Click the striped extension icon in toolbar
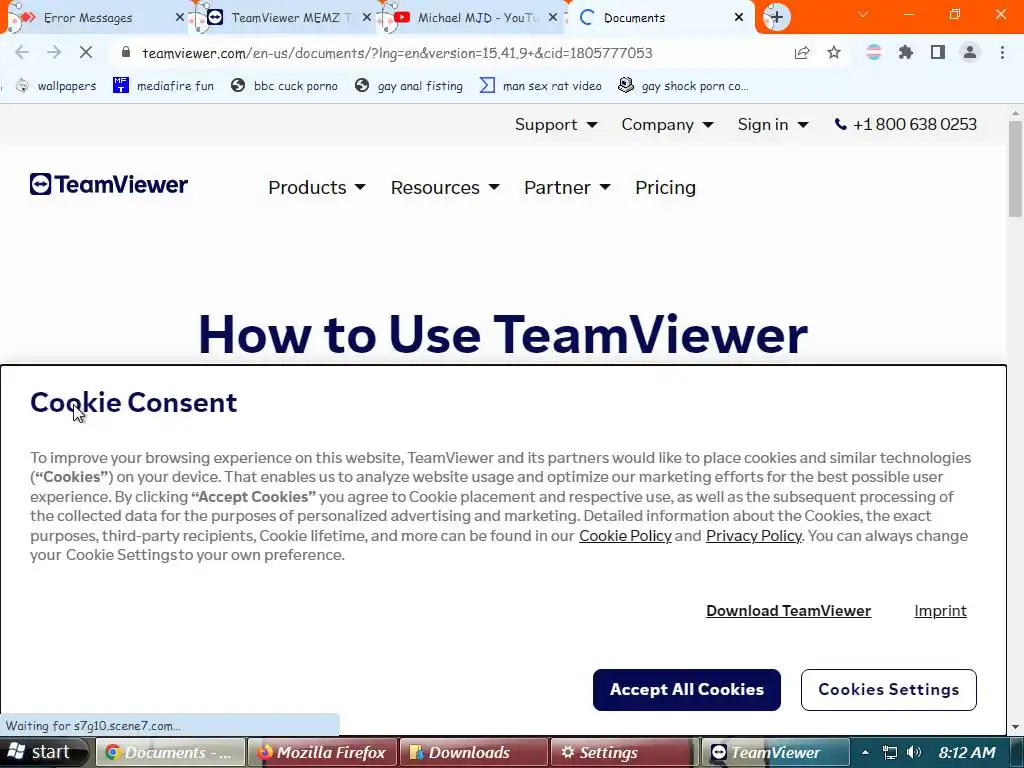This screenshot has height=768, width=1024. point(874,53)
